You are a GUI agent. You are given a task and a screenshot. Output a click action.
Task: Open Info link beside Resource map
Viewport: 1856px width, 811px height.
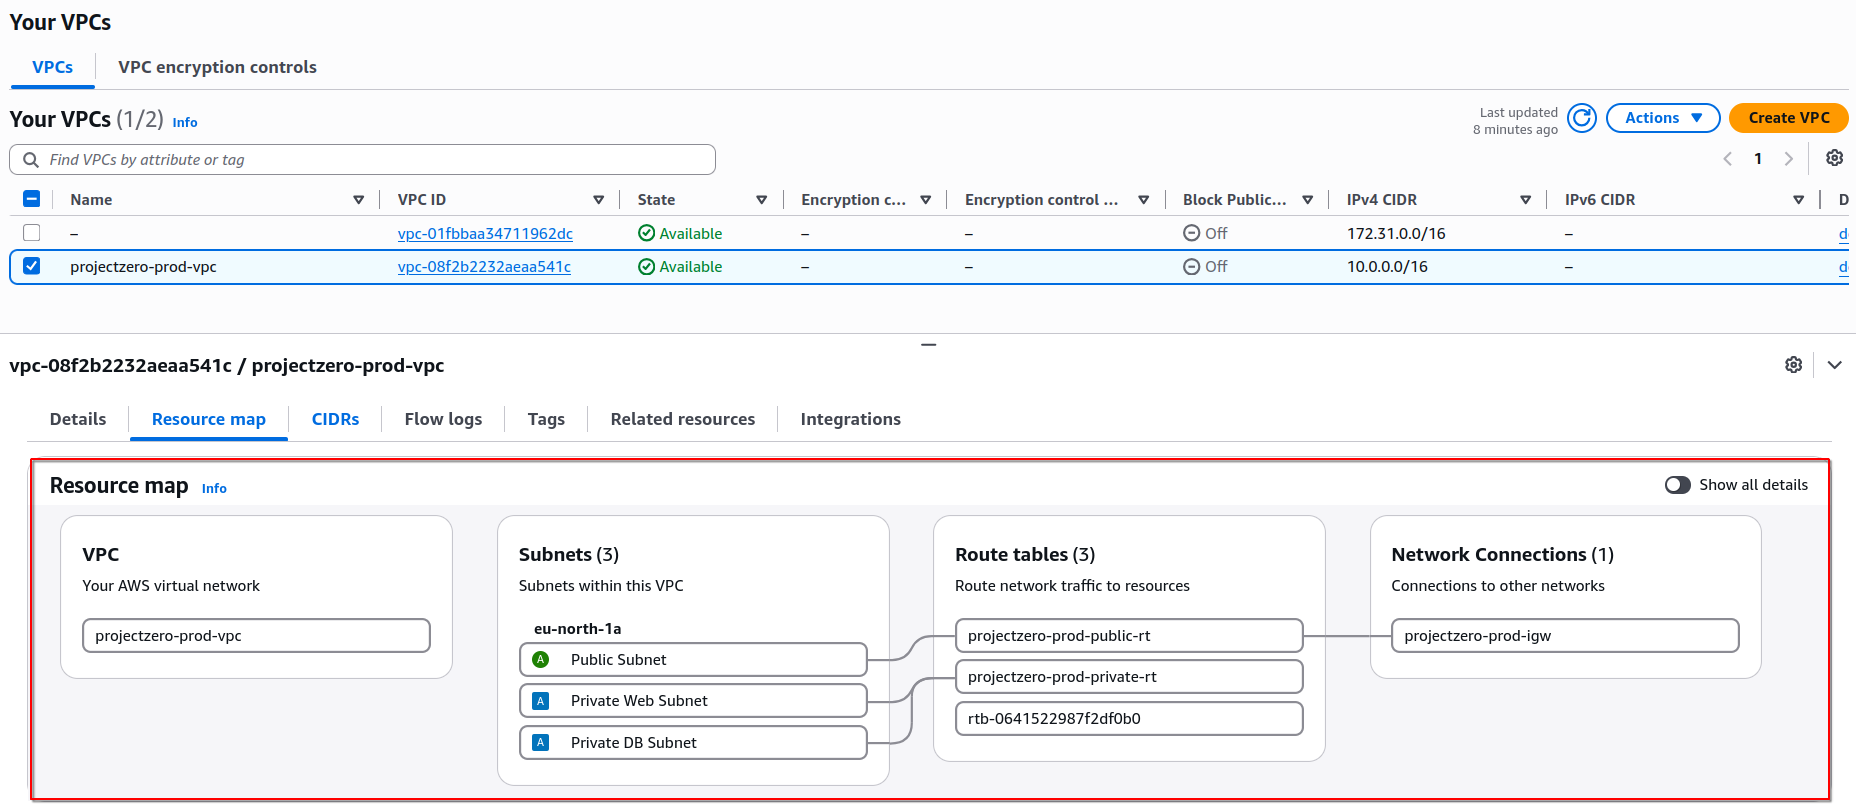tap(214, 488)
